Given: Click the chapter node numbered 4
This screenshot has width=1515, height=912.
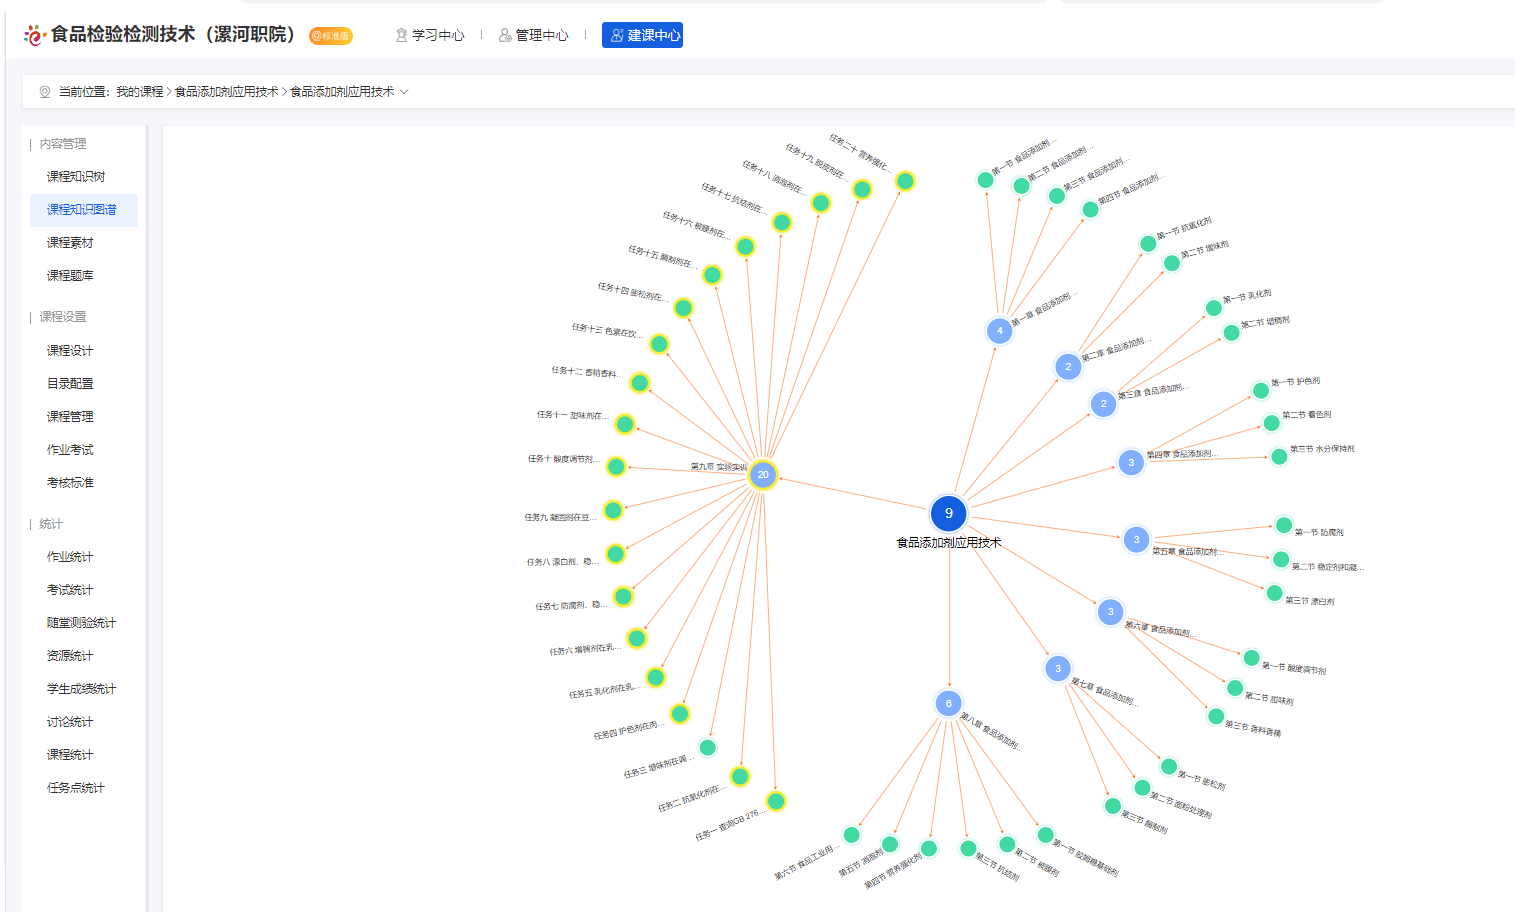Looking at the screenshot, I should pyautogui.click(x=999, y=330).
